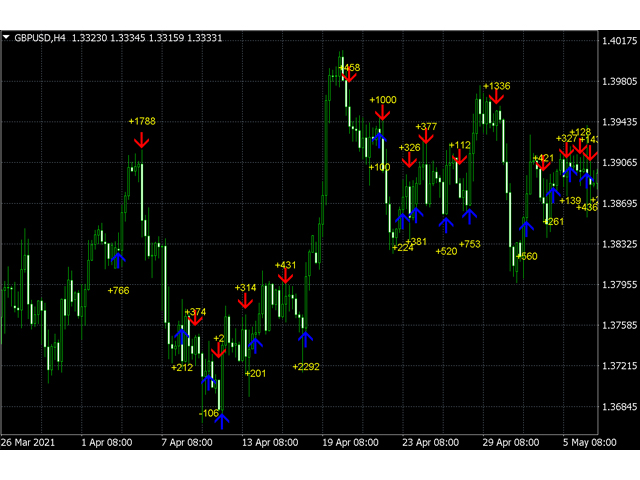This screenshot has height=480, width=640.
Task: Click the 1.38325 price scale label
Action: tap(620, 244)
